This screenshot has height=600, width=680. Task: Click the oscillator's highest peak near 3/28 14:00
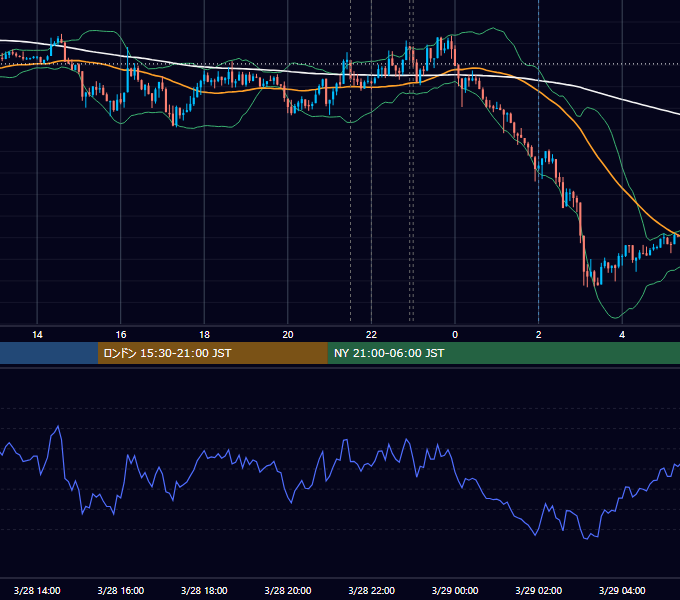pyautogui.click(x=58, y=427)
